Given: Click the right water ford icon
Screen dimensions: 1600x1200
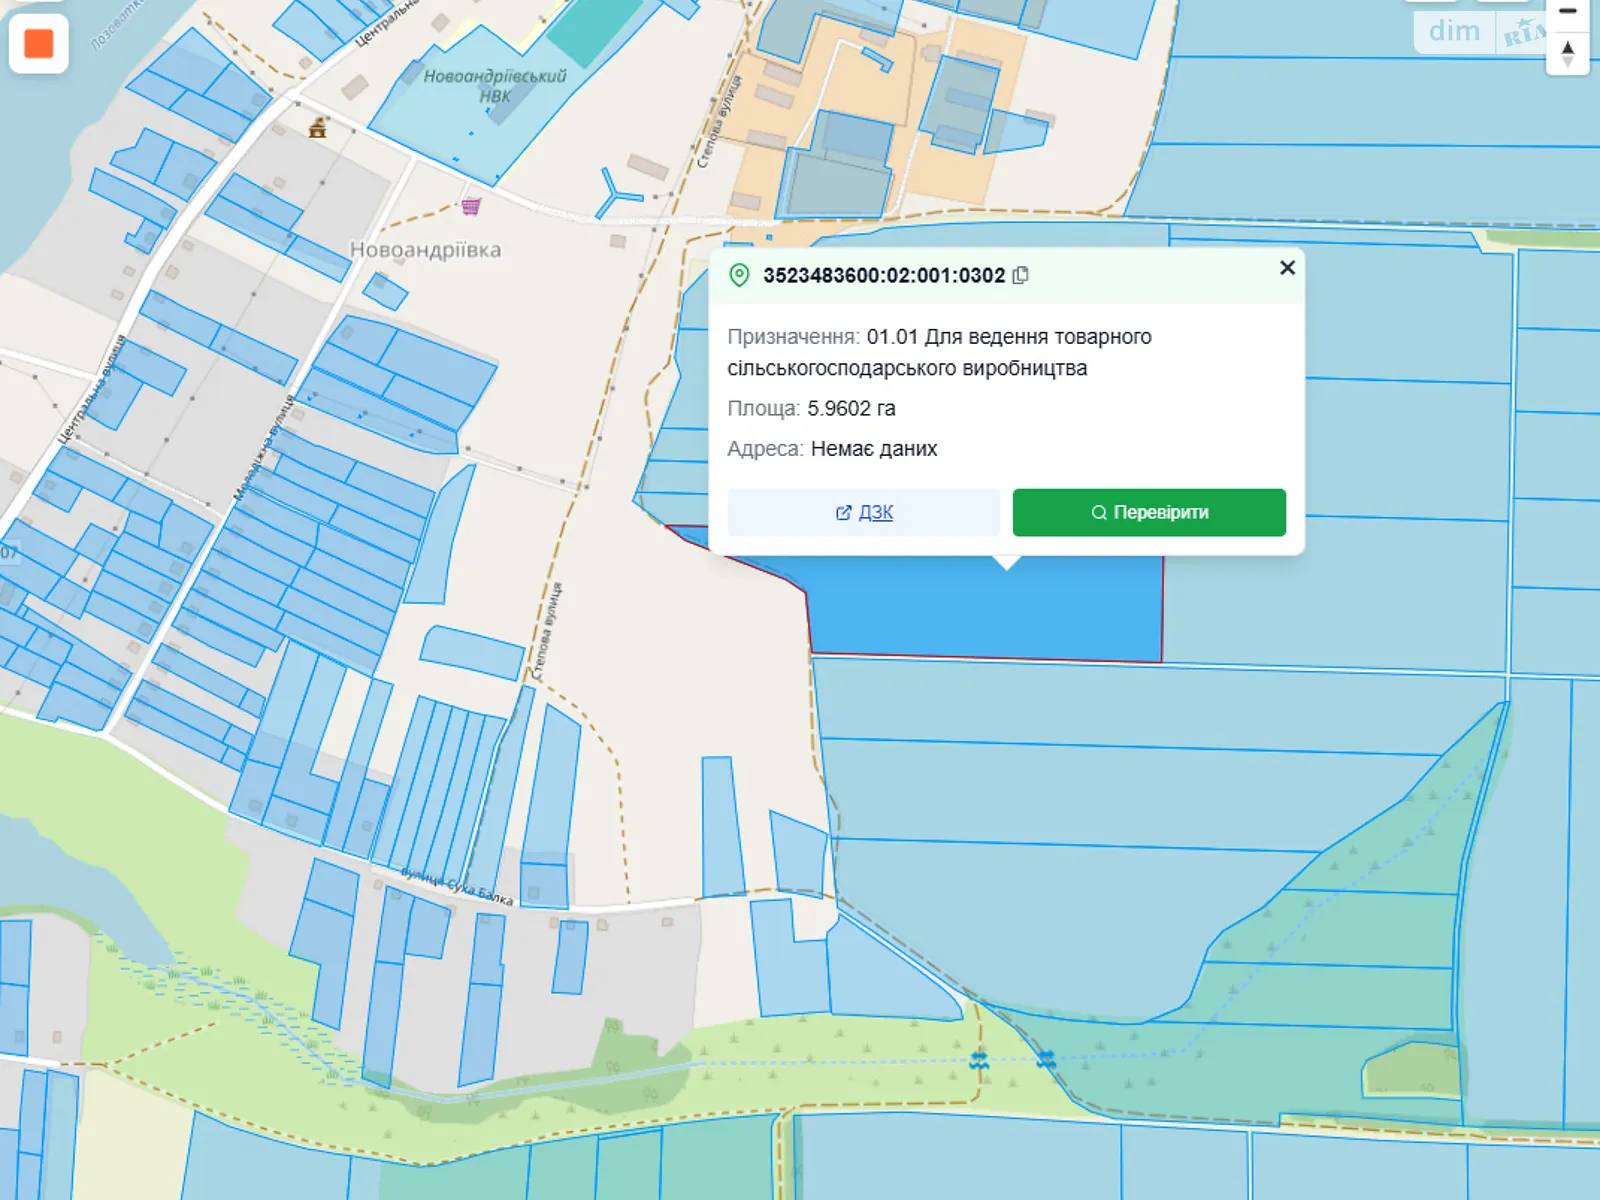Looking at the screenshot, I should 1046,1058.
